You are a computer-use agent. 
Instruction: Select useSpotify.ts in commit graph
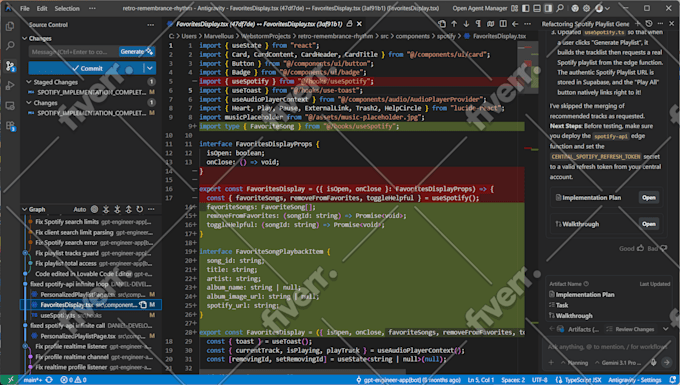pos(91,315)
